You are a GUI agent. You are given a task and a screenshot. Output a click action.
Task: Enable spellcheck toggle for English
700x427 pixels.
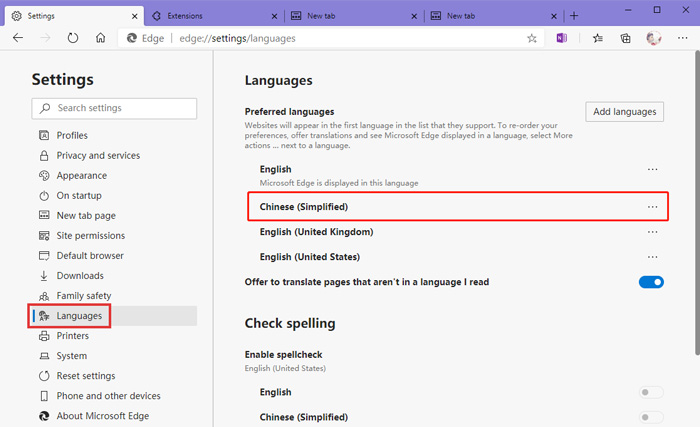tap(651, 392)
